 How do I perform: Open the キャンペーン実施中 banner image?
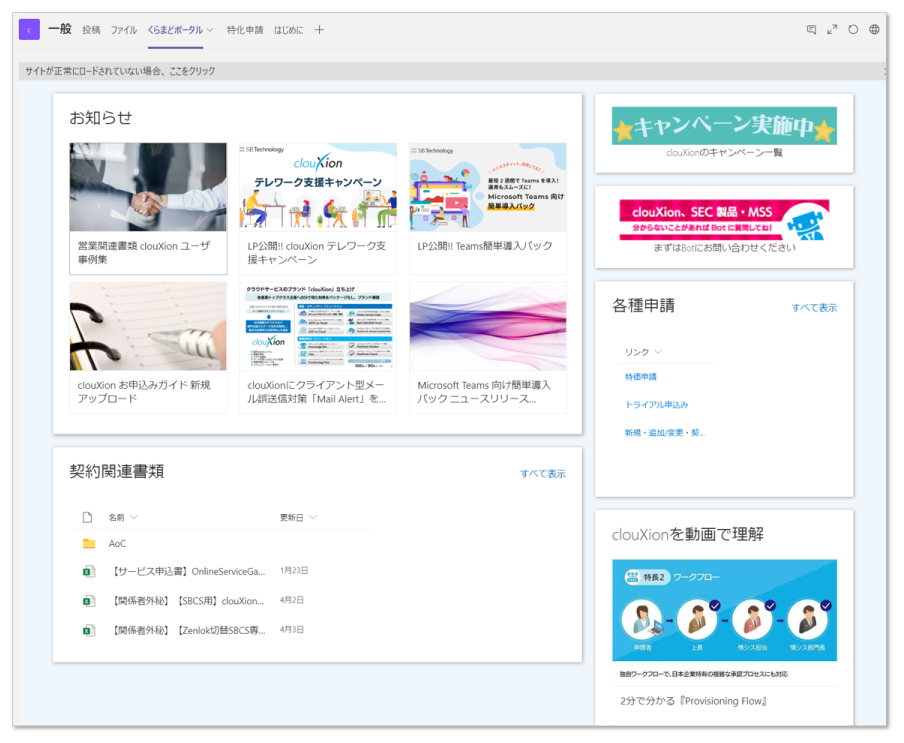click(724, 126)
